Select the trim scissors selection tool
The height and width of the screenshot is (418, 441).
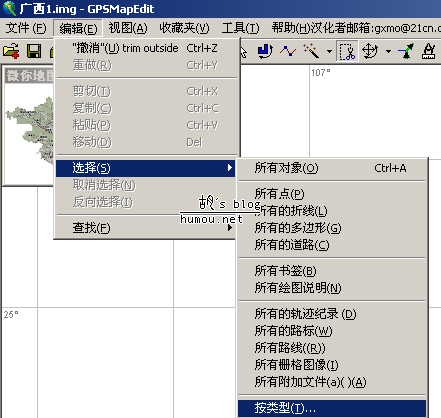[347, 51]
